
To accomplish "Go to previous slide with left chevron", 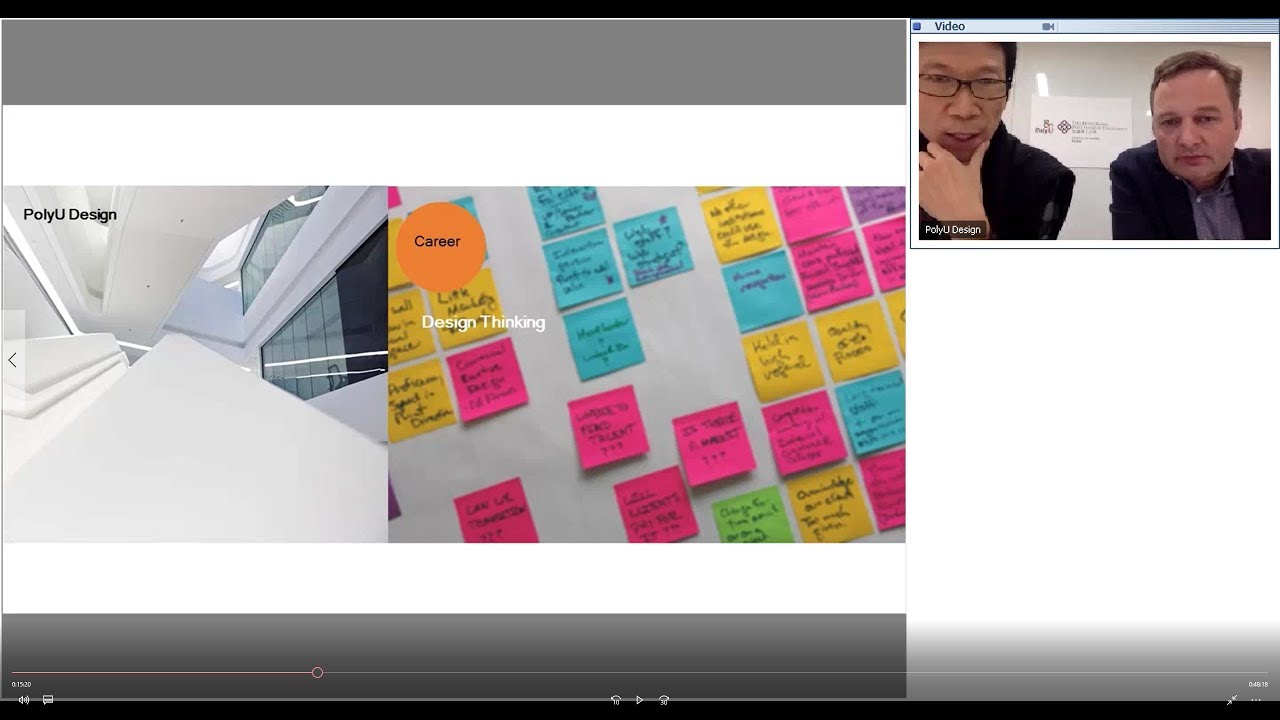I will pyautogui.click(x=12, y=360).
